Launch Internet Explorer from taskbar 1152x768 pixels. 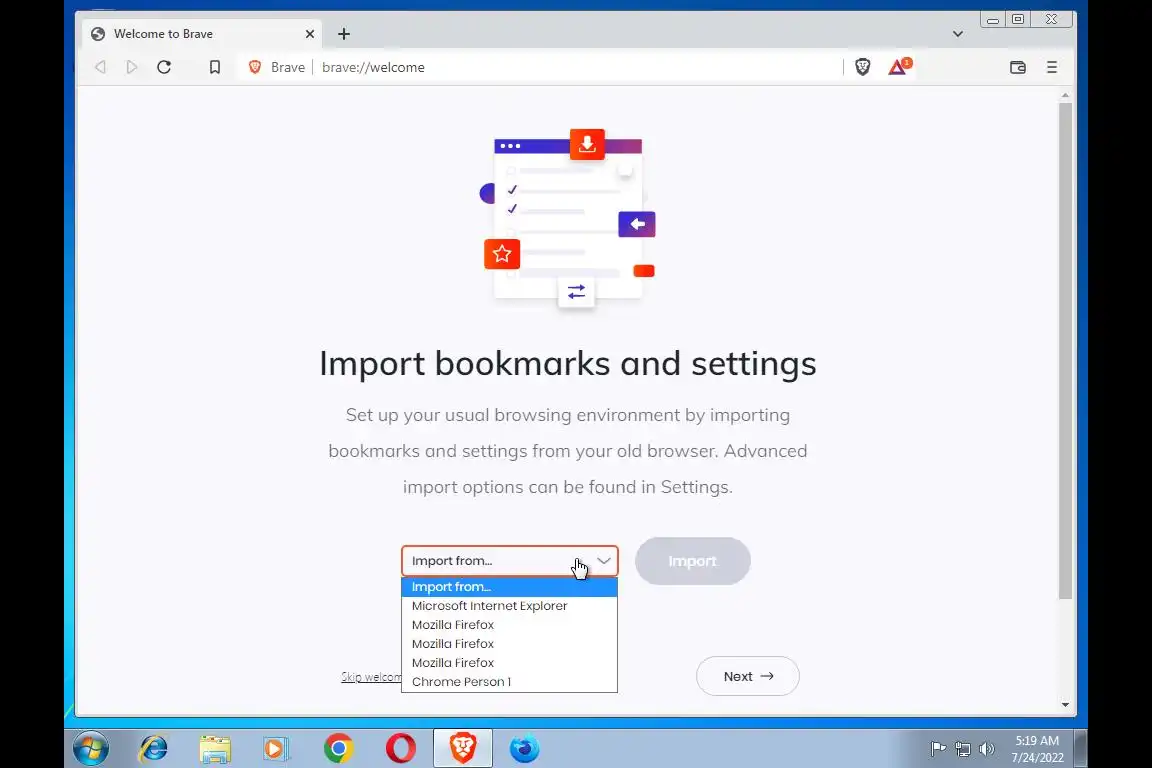point(154,749)
